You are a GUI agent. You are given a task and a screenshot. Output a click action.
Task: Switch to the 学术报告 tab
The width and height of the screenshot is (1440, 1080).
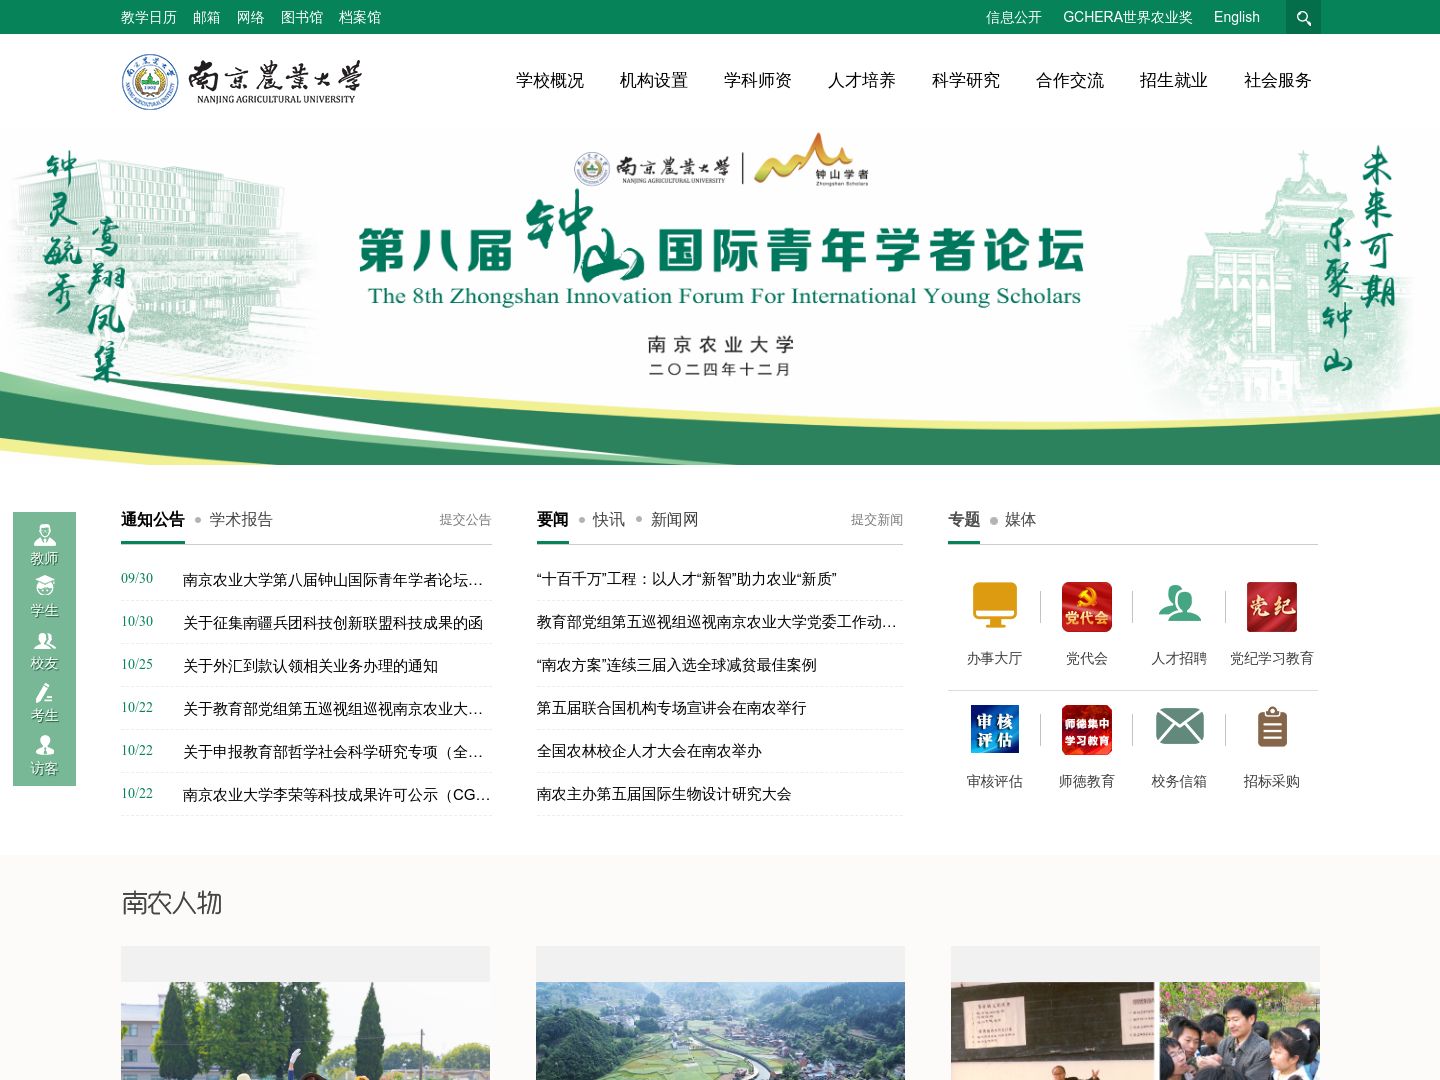coord(240,519)
